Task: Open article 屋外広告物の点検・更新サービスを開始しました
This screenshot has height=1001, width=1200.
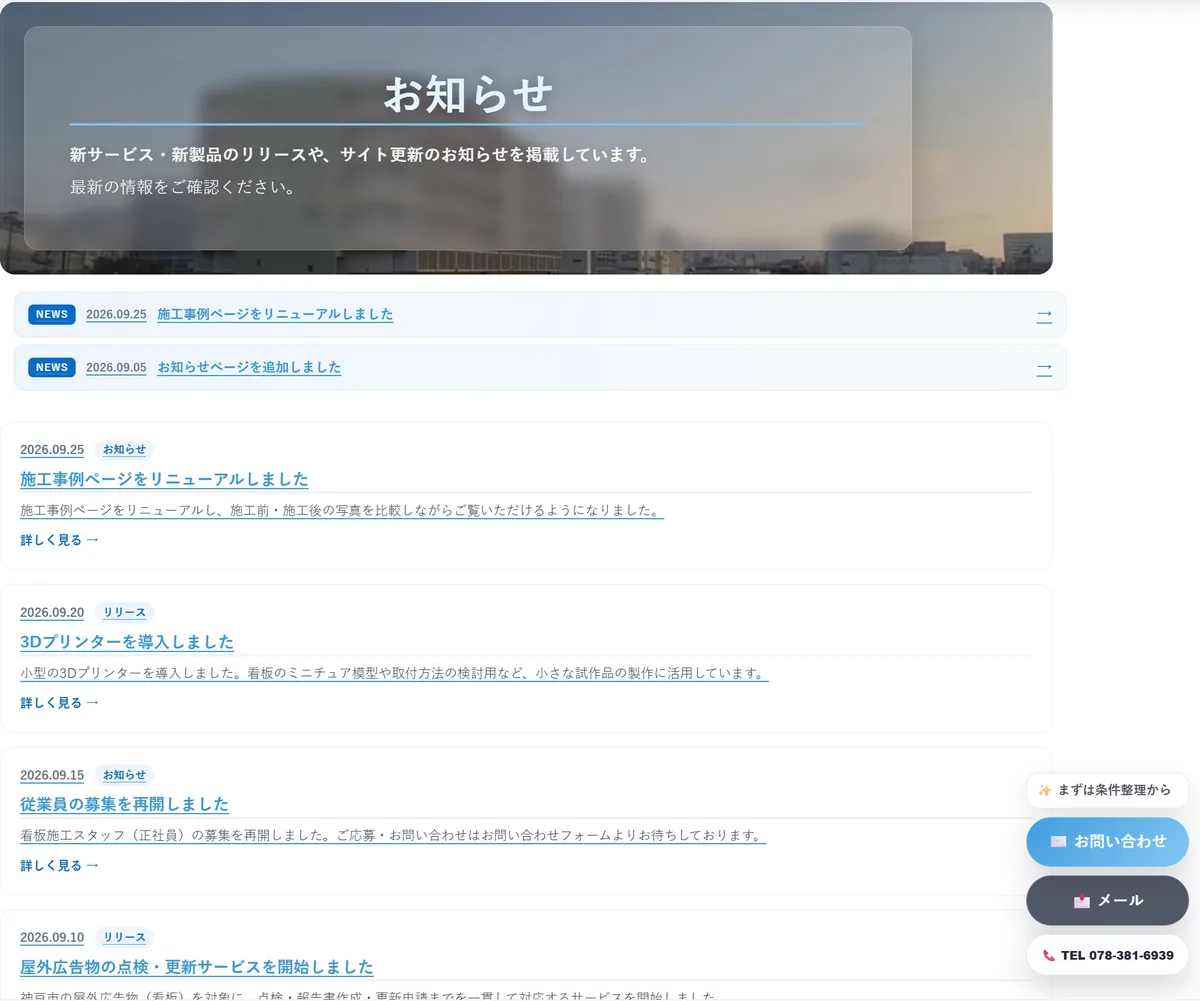Action: tap(197, 968)
